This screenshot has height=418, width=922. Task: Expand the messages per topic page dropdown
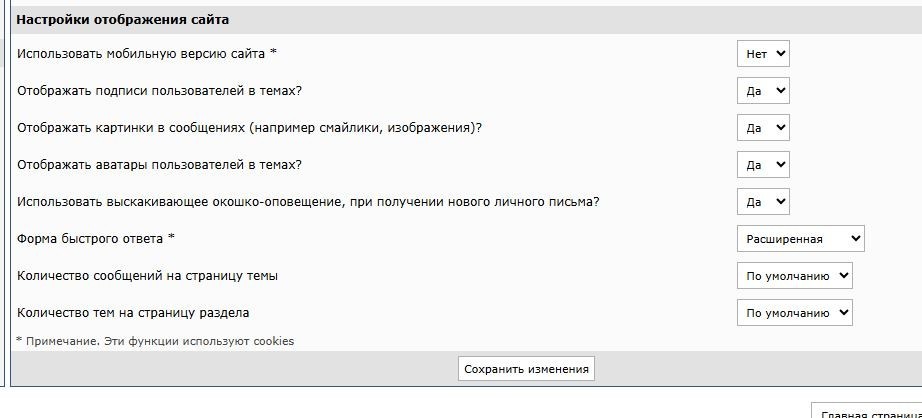(x=794, y=276)
